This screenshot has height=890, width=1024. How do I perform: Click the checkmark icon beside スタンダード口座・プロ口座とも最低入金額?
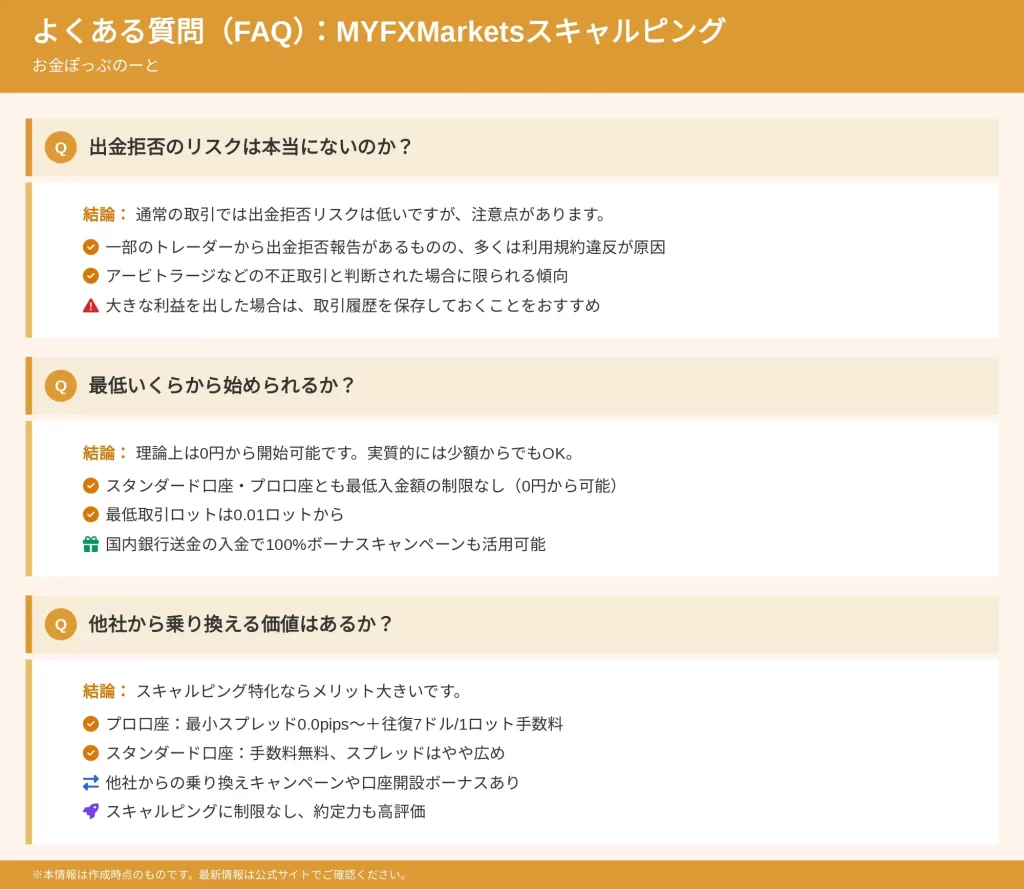tap(91, 485)
